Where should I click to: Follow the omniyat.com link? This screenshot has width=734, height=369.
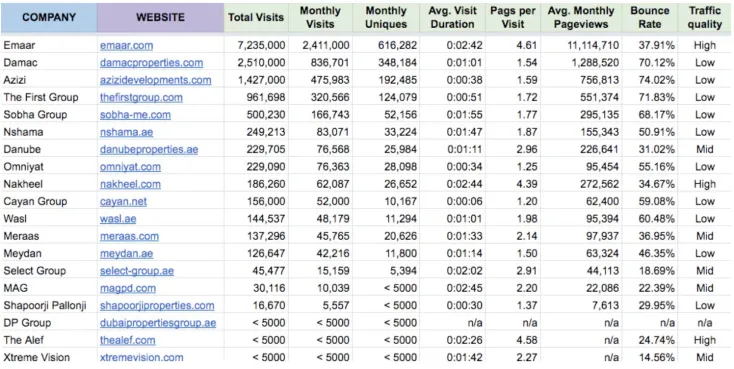pos(130,167)
